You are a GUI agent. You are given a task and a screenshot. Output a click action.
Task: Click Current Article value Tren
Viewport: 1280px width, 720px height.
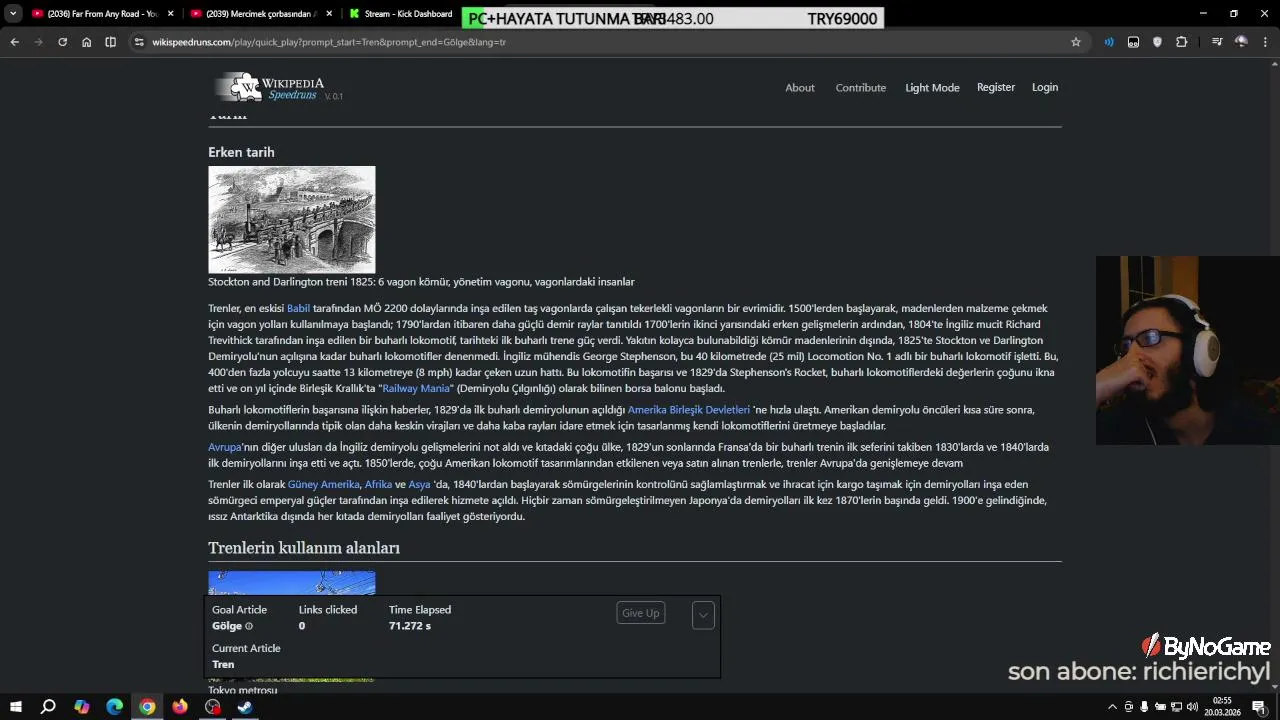pos(223,665)
